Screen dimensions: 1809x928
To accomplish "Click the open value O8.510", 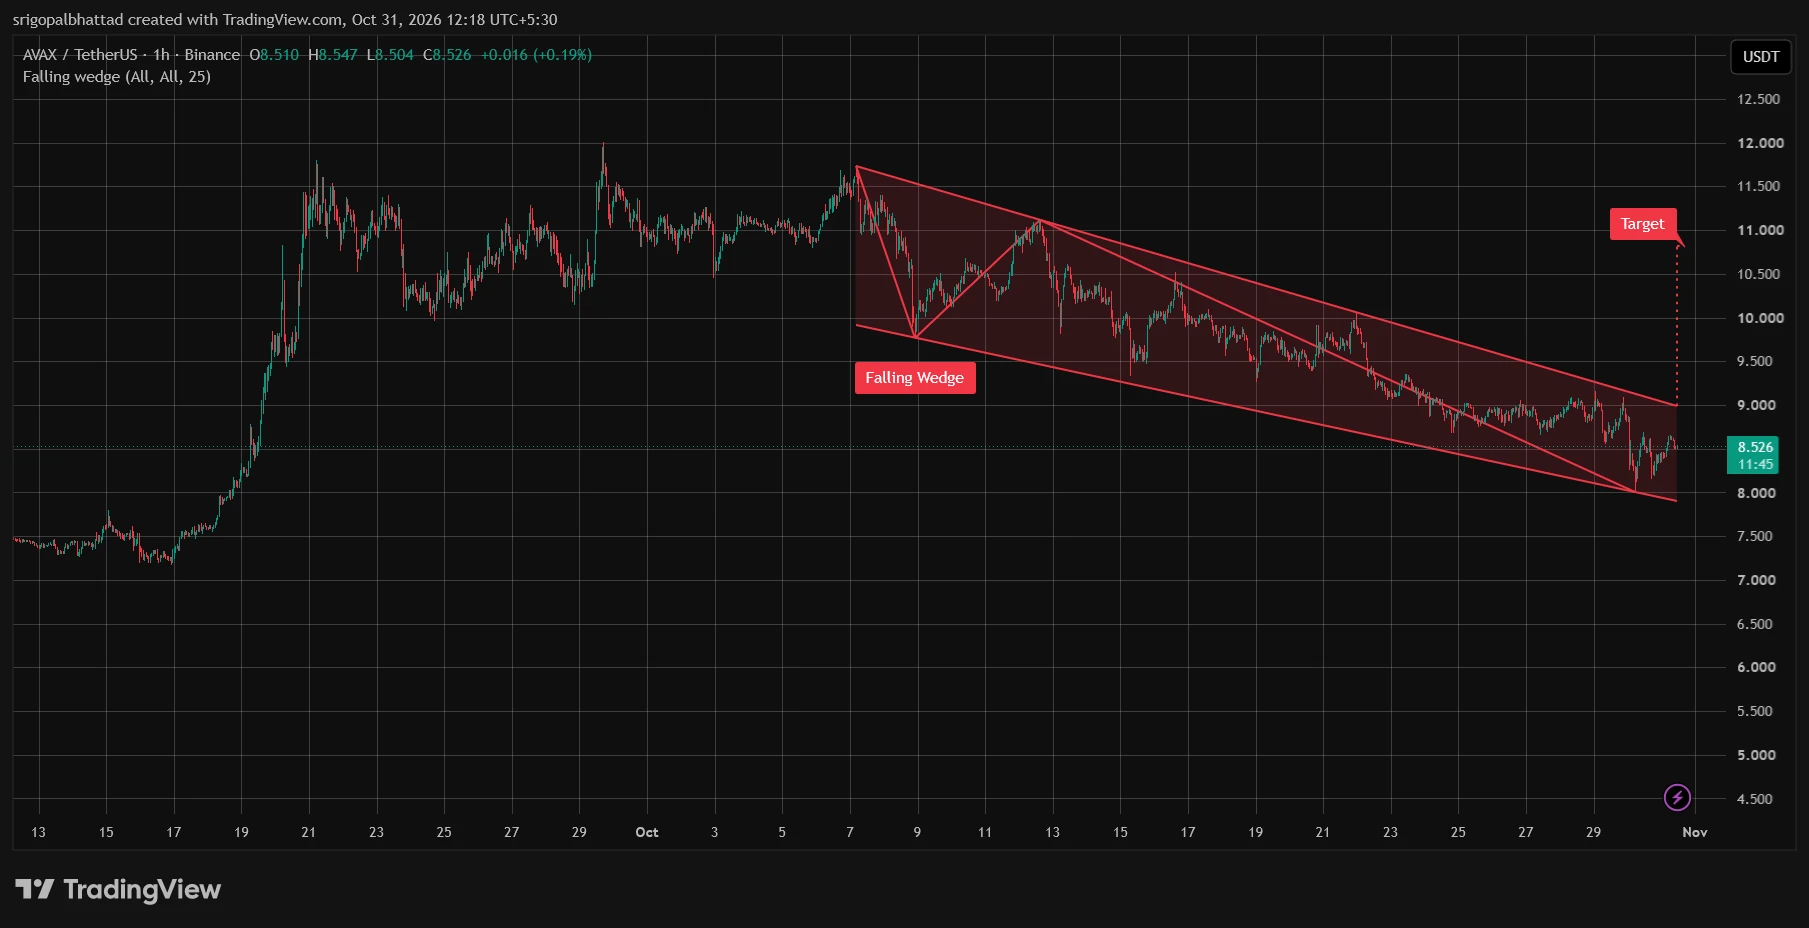I will coord(274,55).
